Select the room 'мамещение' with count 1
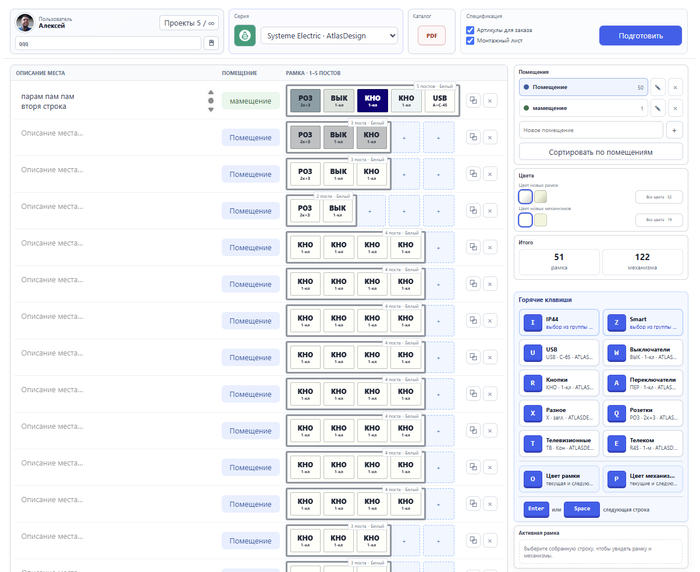The height and width of the screenshot is (572, 700). [x=583, y=108]
